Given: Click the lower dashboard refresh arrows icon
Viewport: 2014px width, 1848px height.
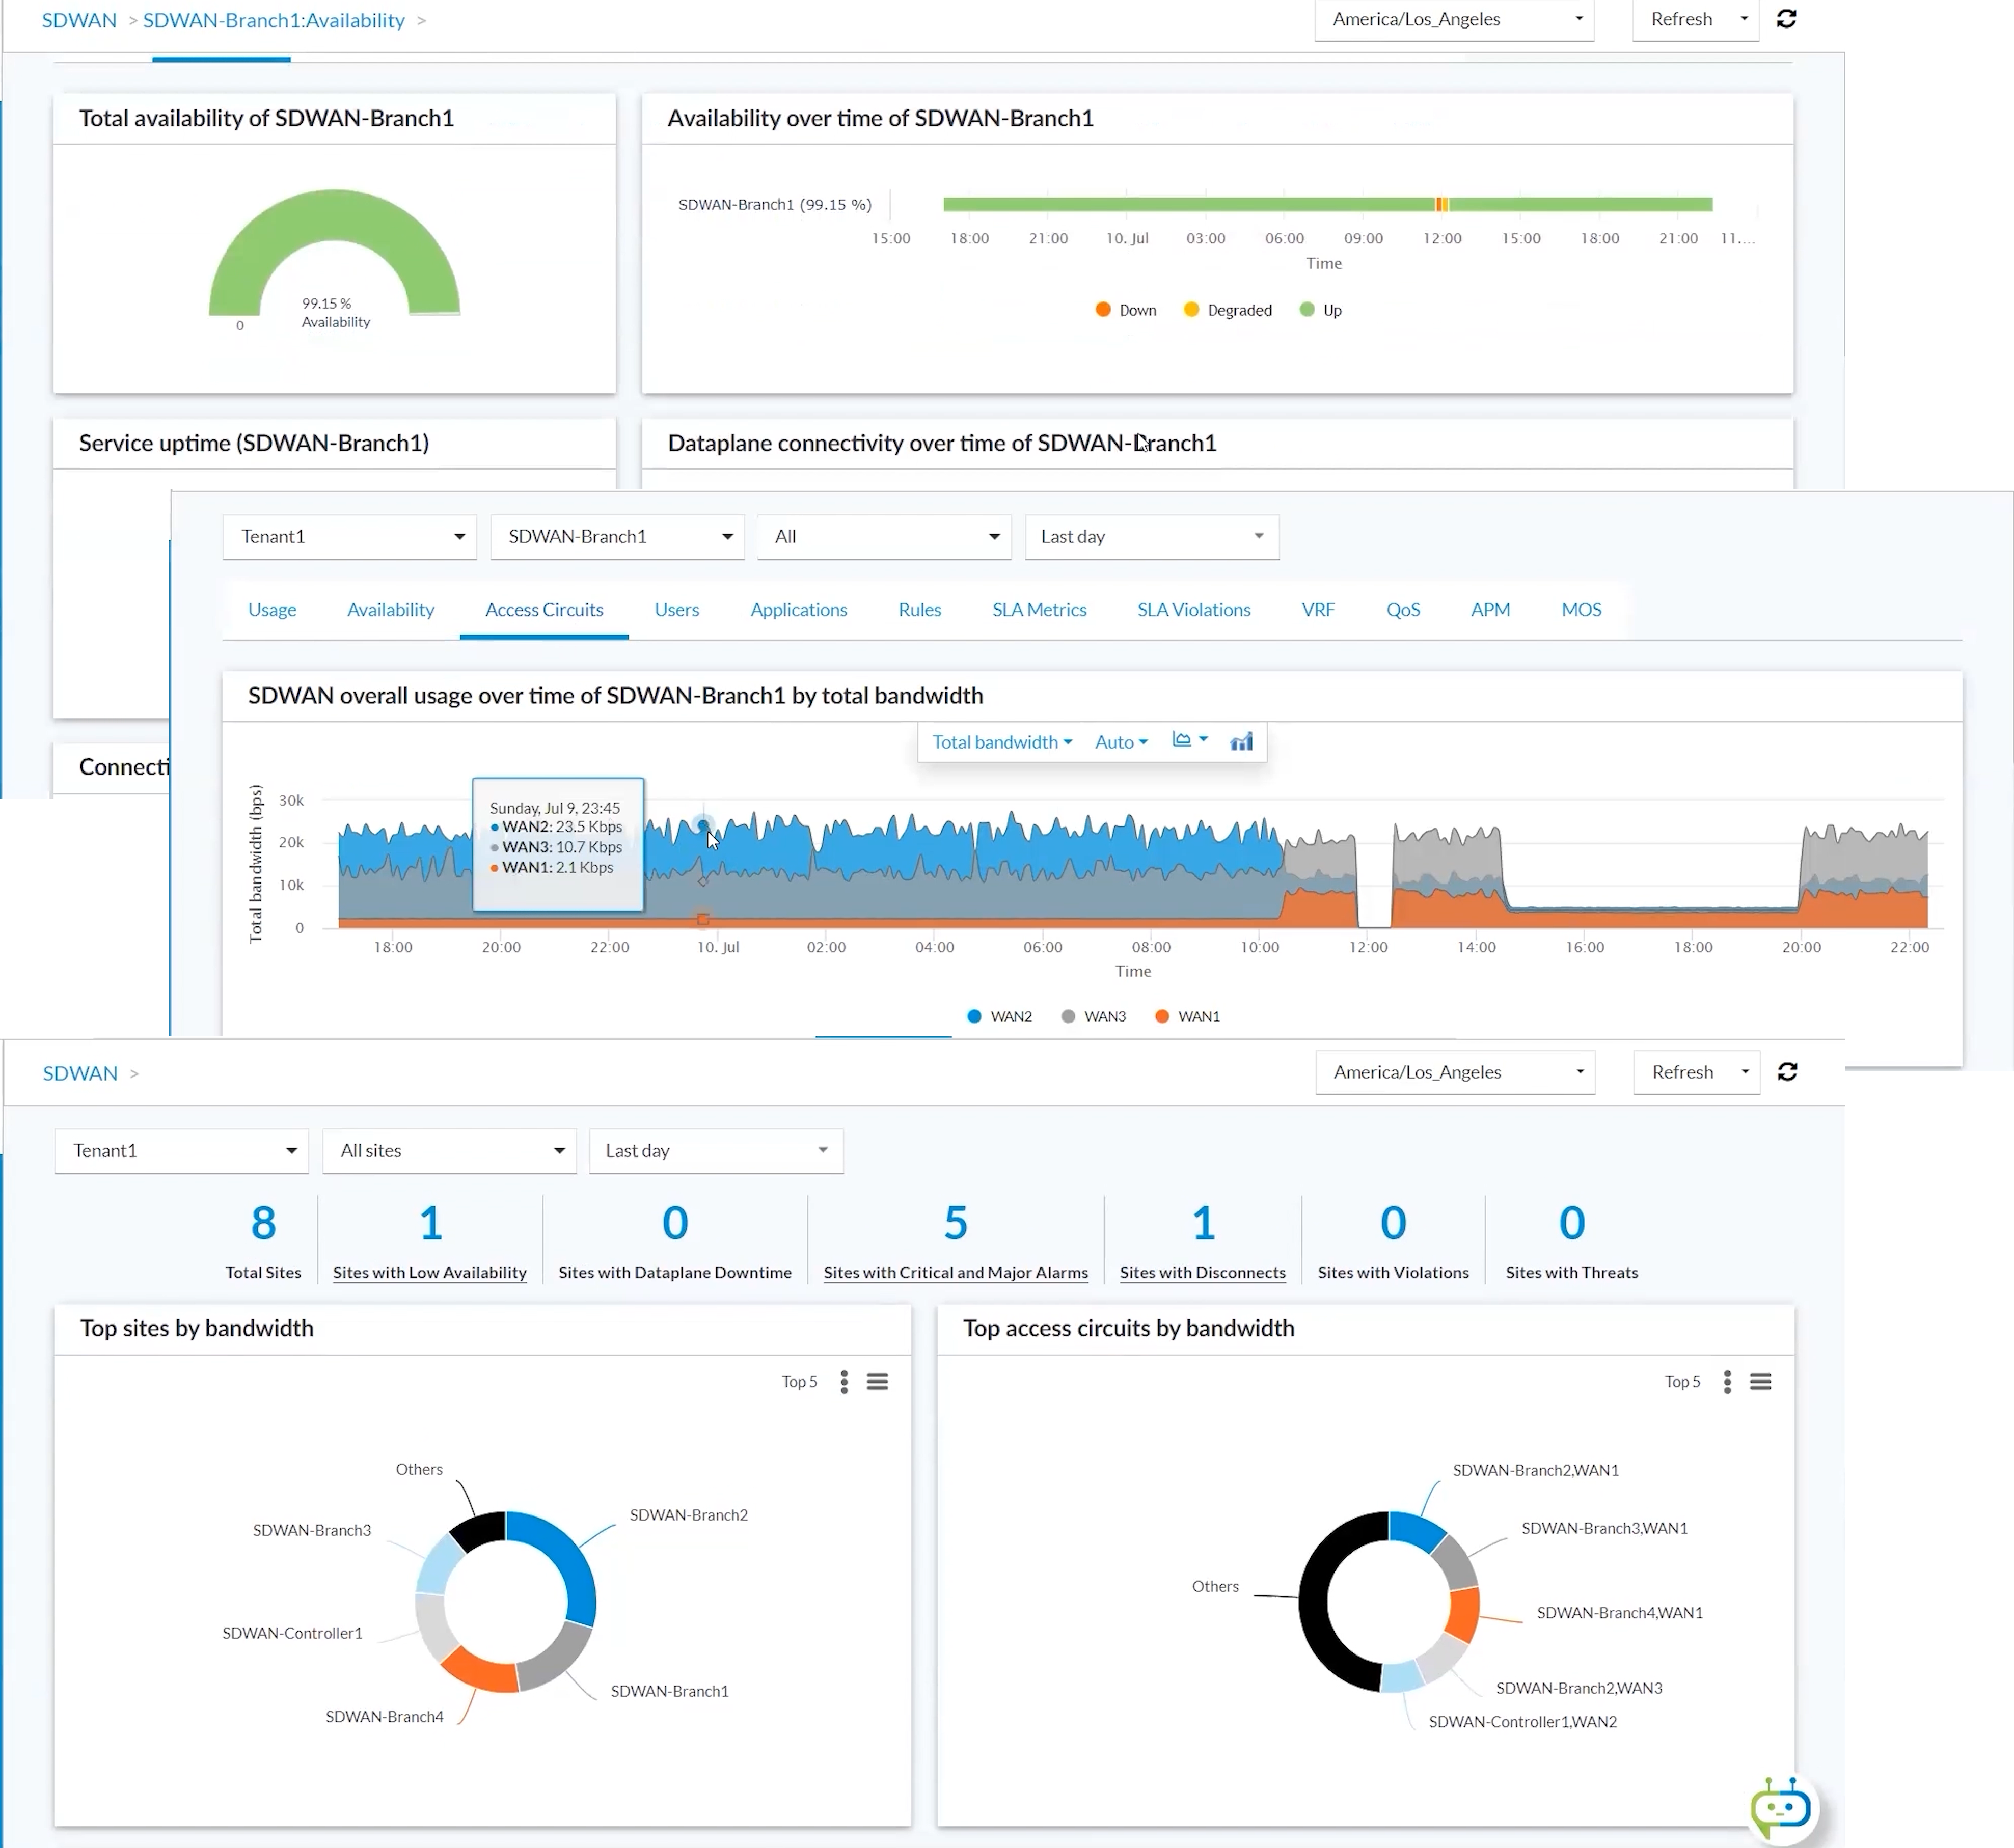Looking at the screenshot, I should coord(1787,1072).
